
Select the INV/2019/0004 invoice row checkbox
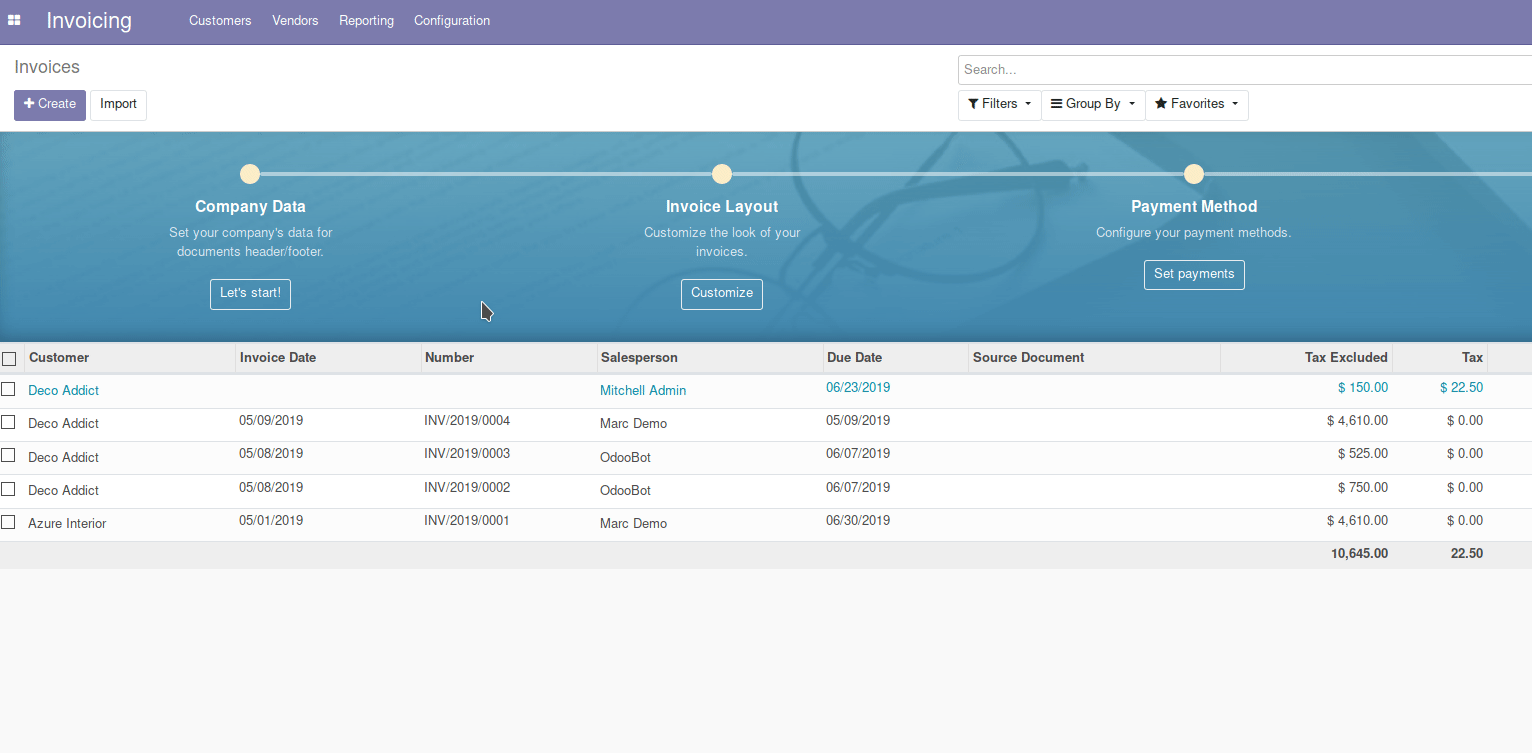[x=9, y=422]
